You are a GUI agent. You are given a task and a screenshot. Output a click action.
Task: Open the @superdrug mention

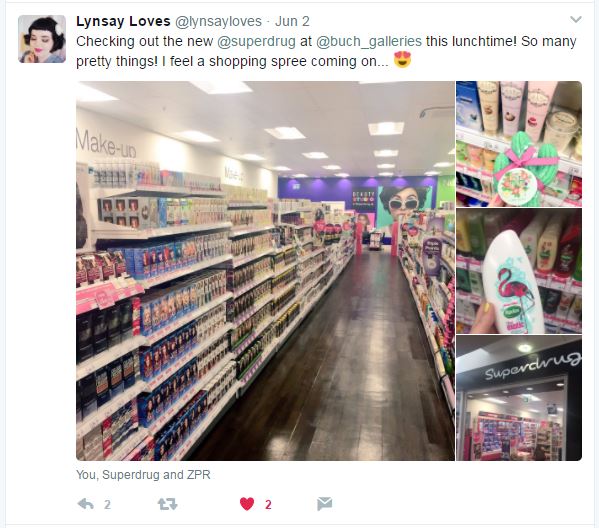pyautogui.click(x=256, y=41)
